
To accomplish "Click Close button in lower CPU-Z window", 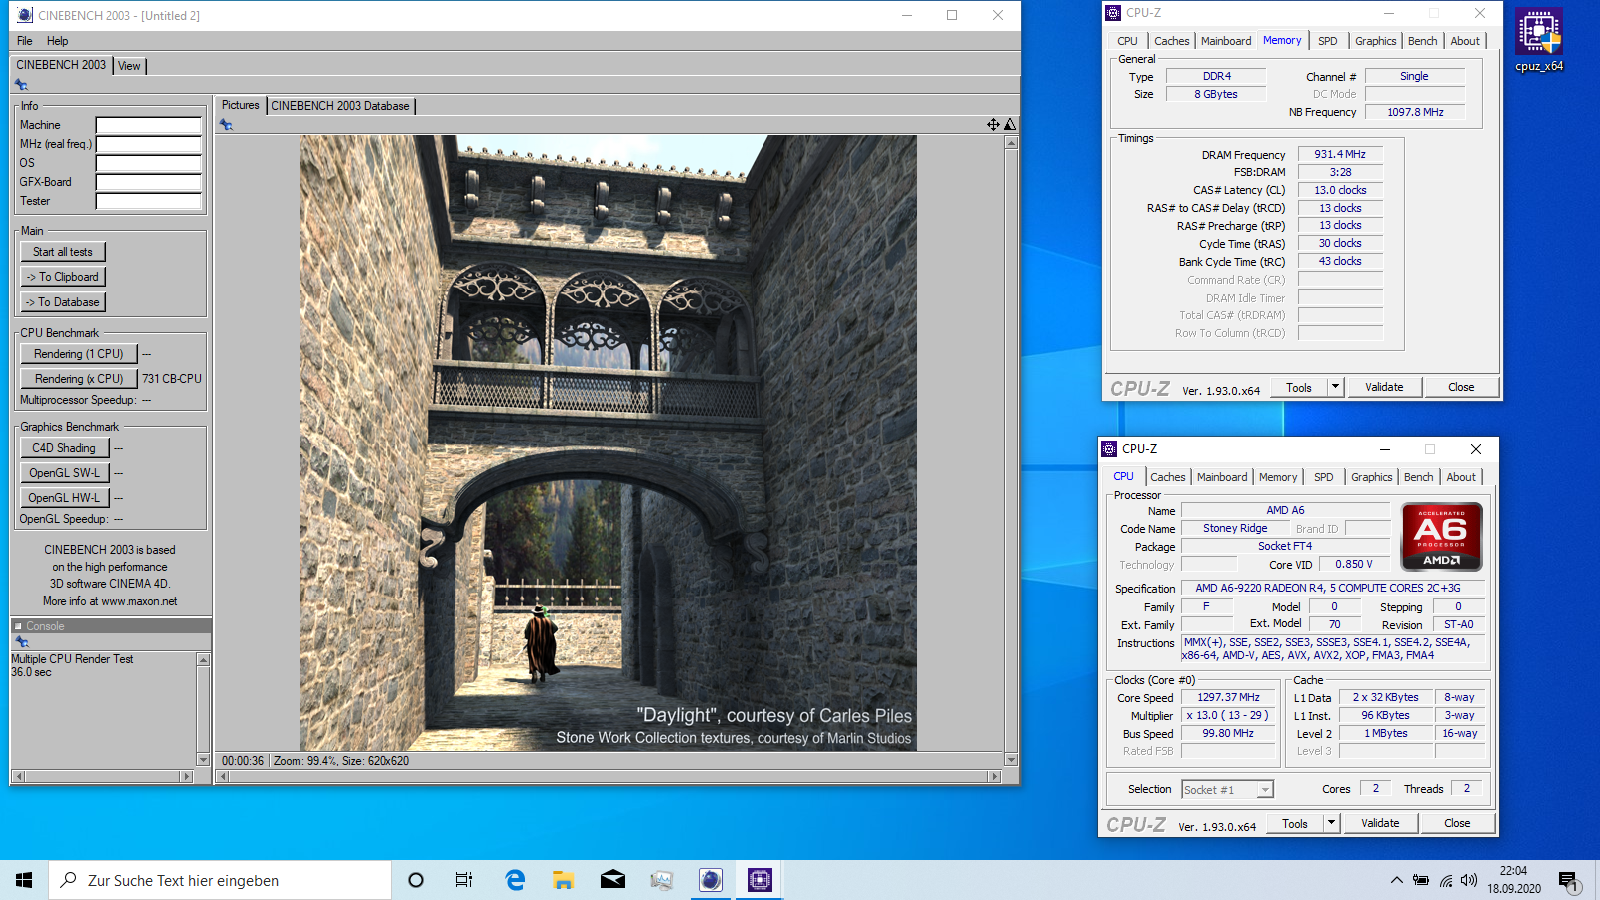I will click(1457, 823).
